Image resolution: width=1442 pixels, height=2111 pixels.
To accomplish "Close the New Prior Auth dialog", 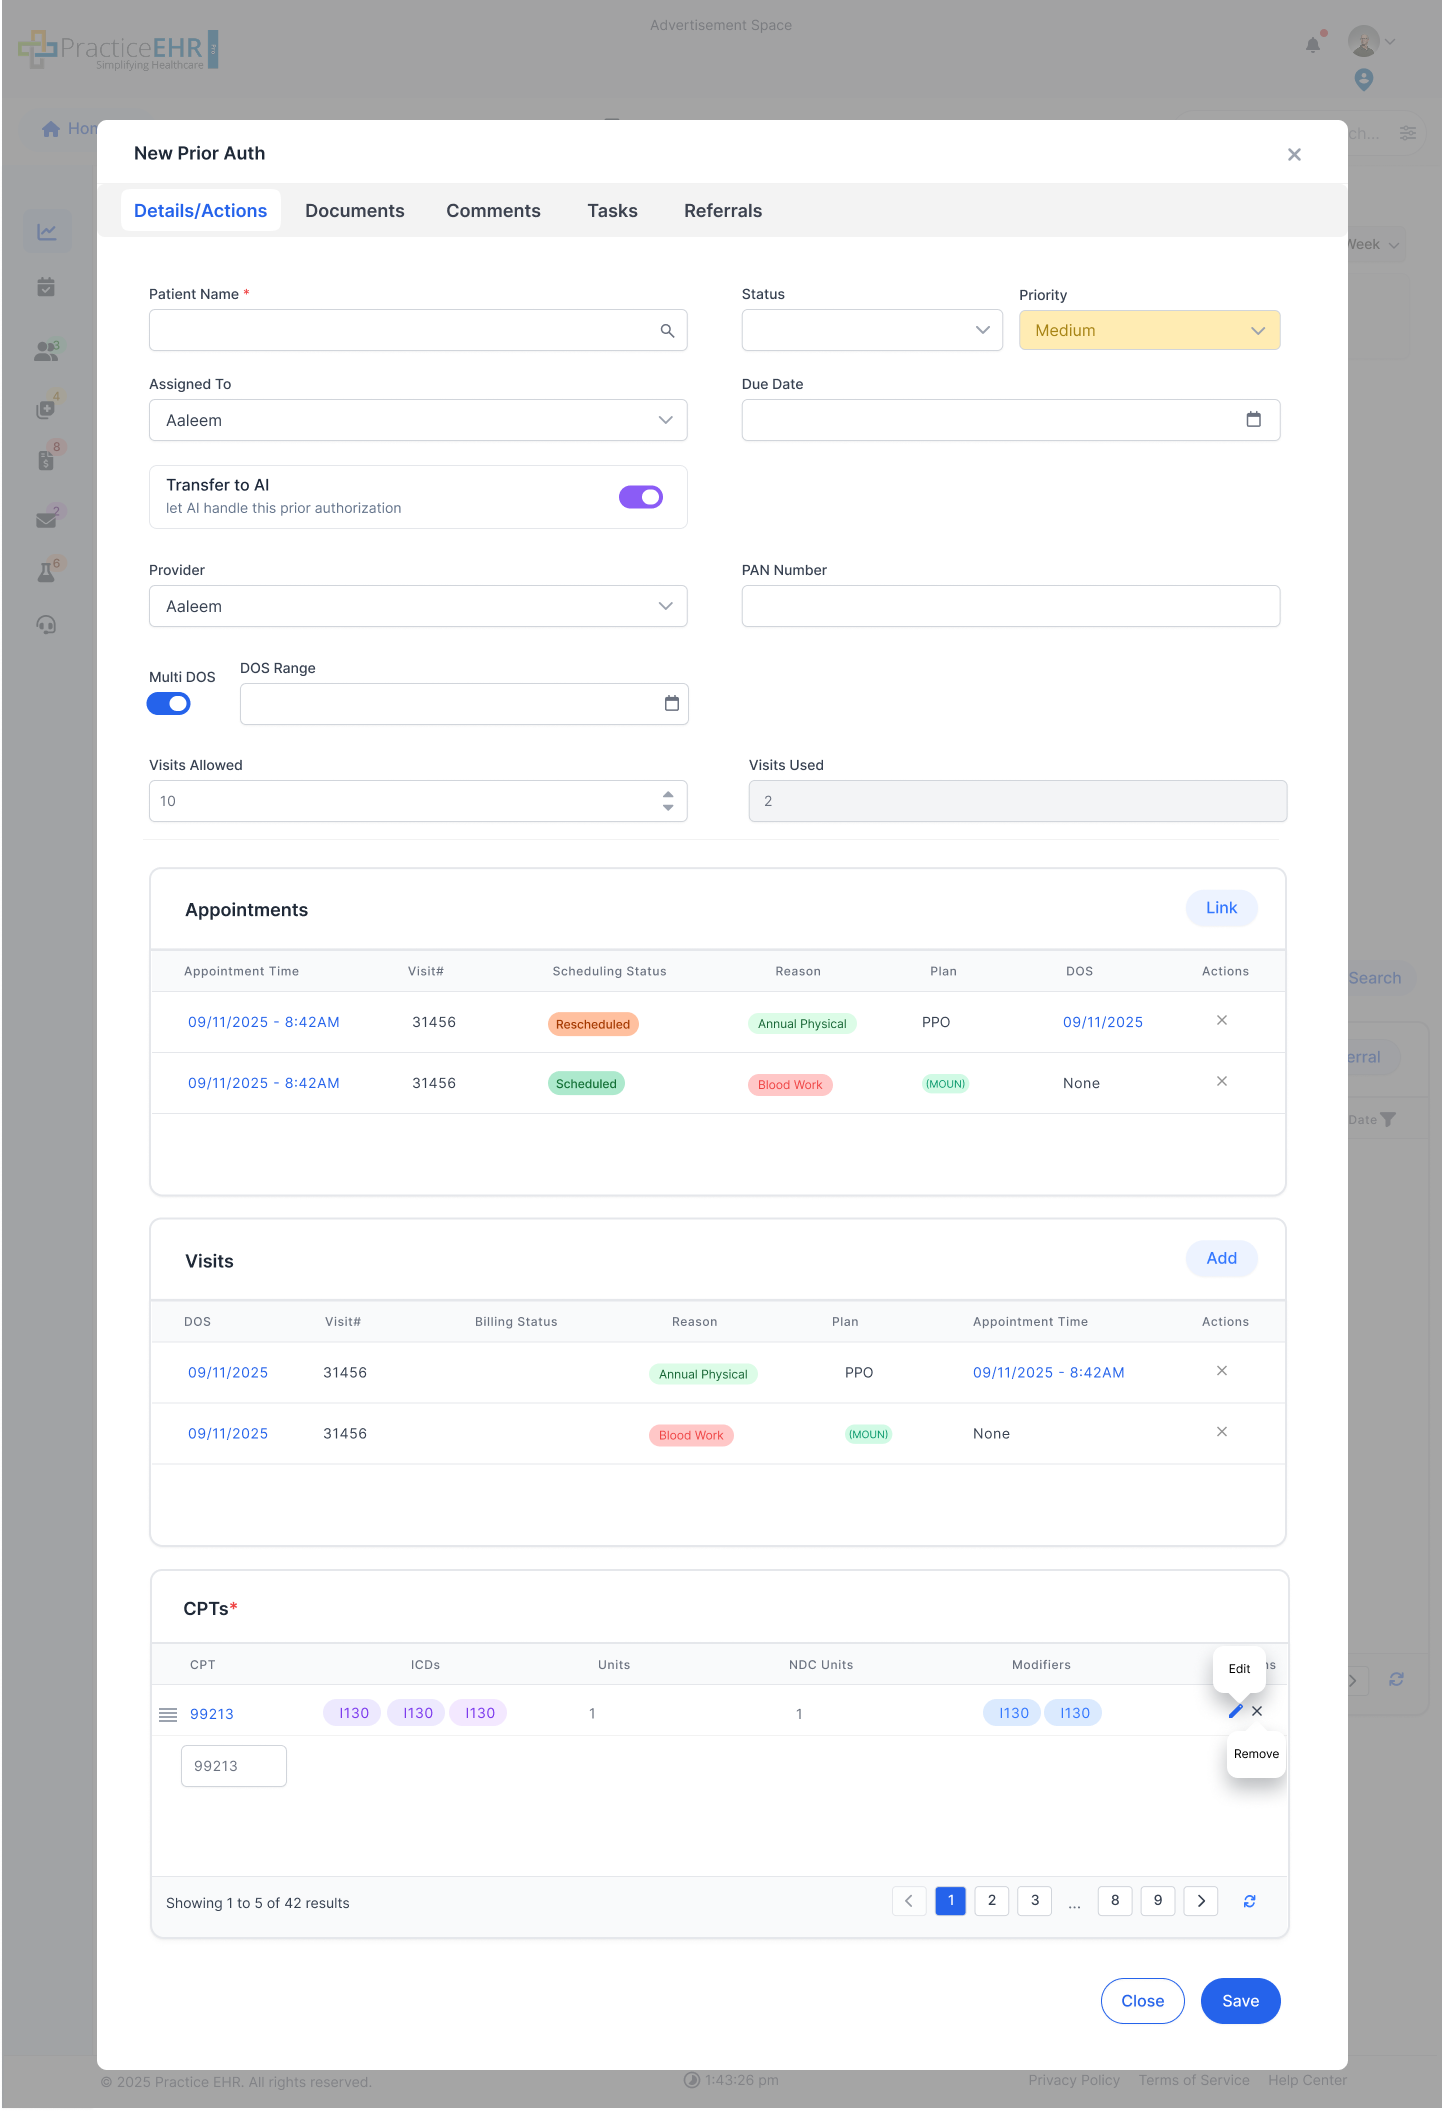I will [1294, 154].
